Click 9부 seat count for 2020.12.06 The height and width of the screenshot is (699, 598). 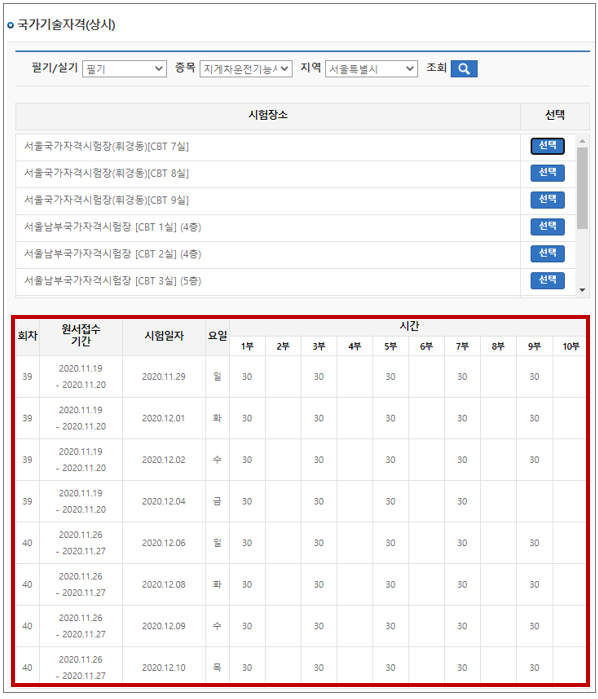[x=534, y=543]
